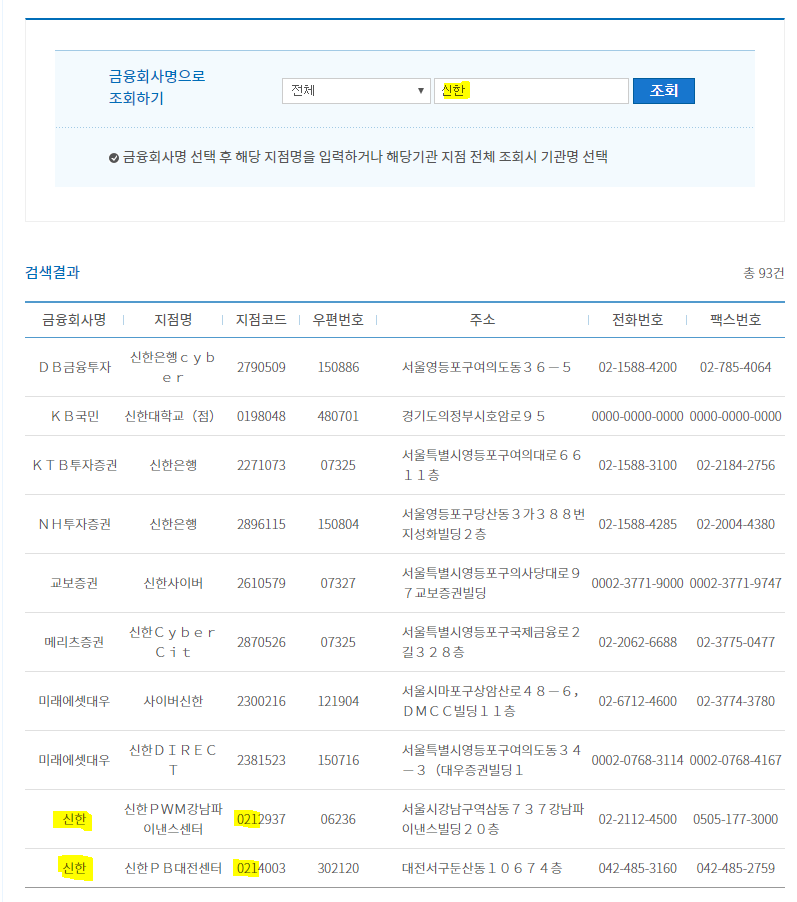The width and height of the screenshot is (797, 902).
Task: Click fax number 02-785-4064
Action: (x=735, y=367)
